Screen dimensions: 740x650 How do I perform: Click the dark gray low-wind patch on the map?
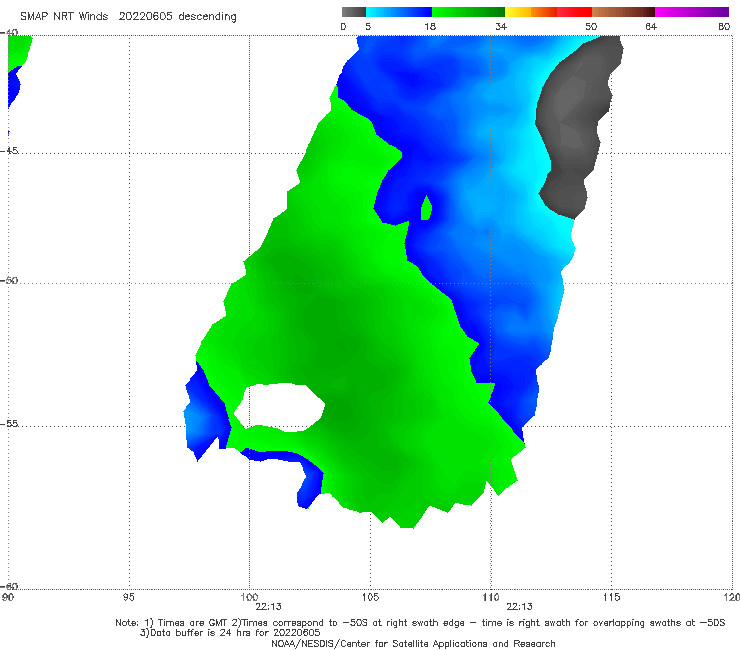point(573,127)
